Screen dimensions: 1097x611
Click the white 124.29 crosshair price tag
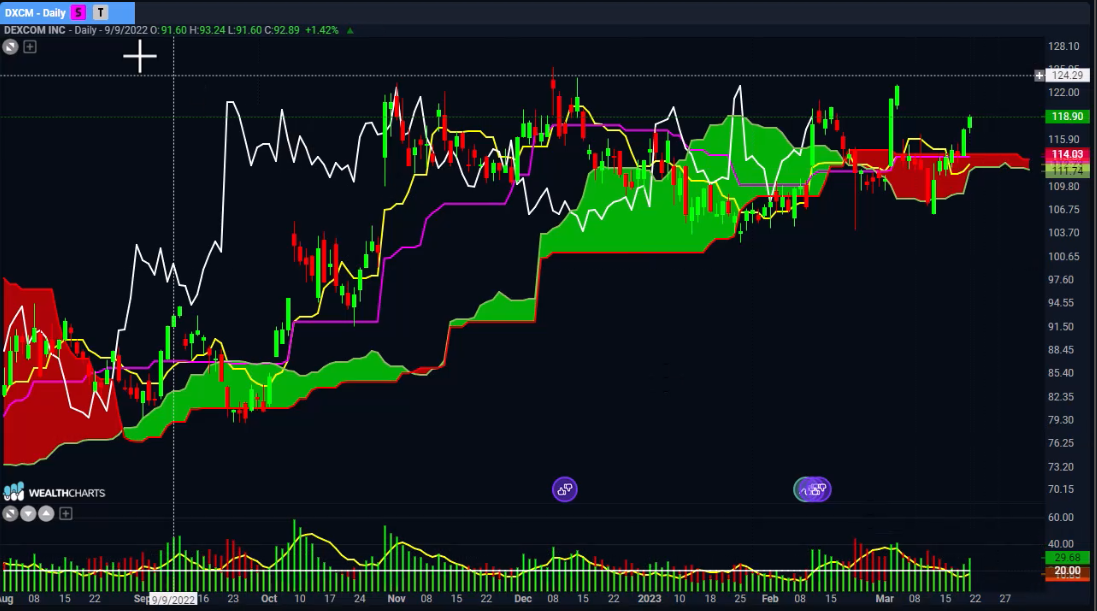[1067, 75]
